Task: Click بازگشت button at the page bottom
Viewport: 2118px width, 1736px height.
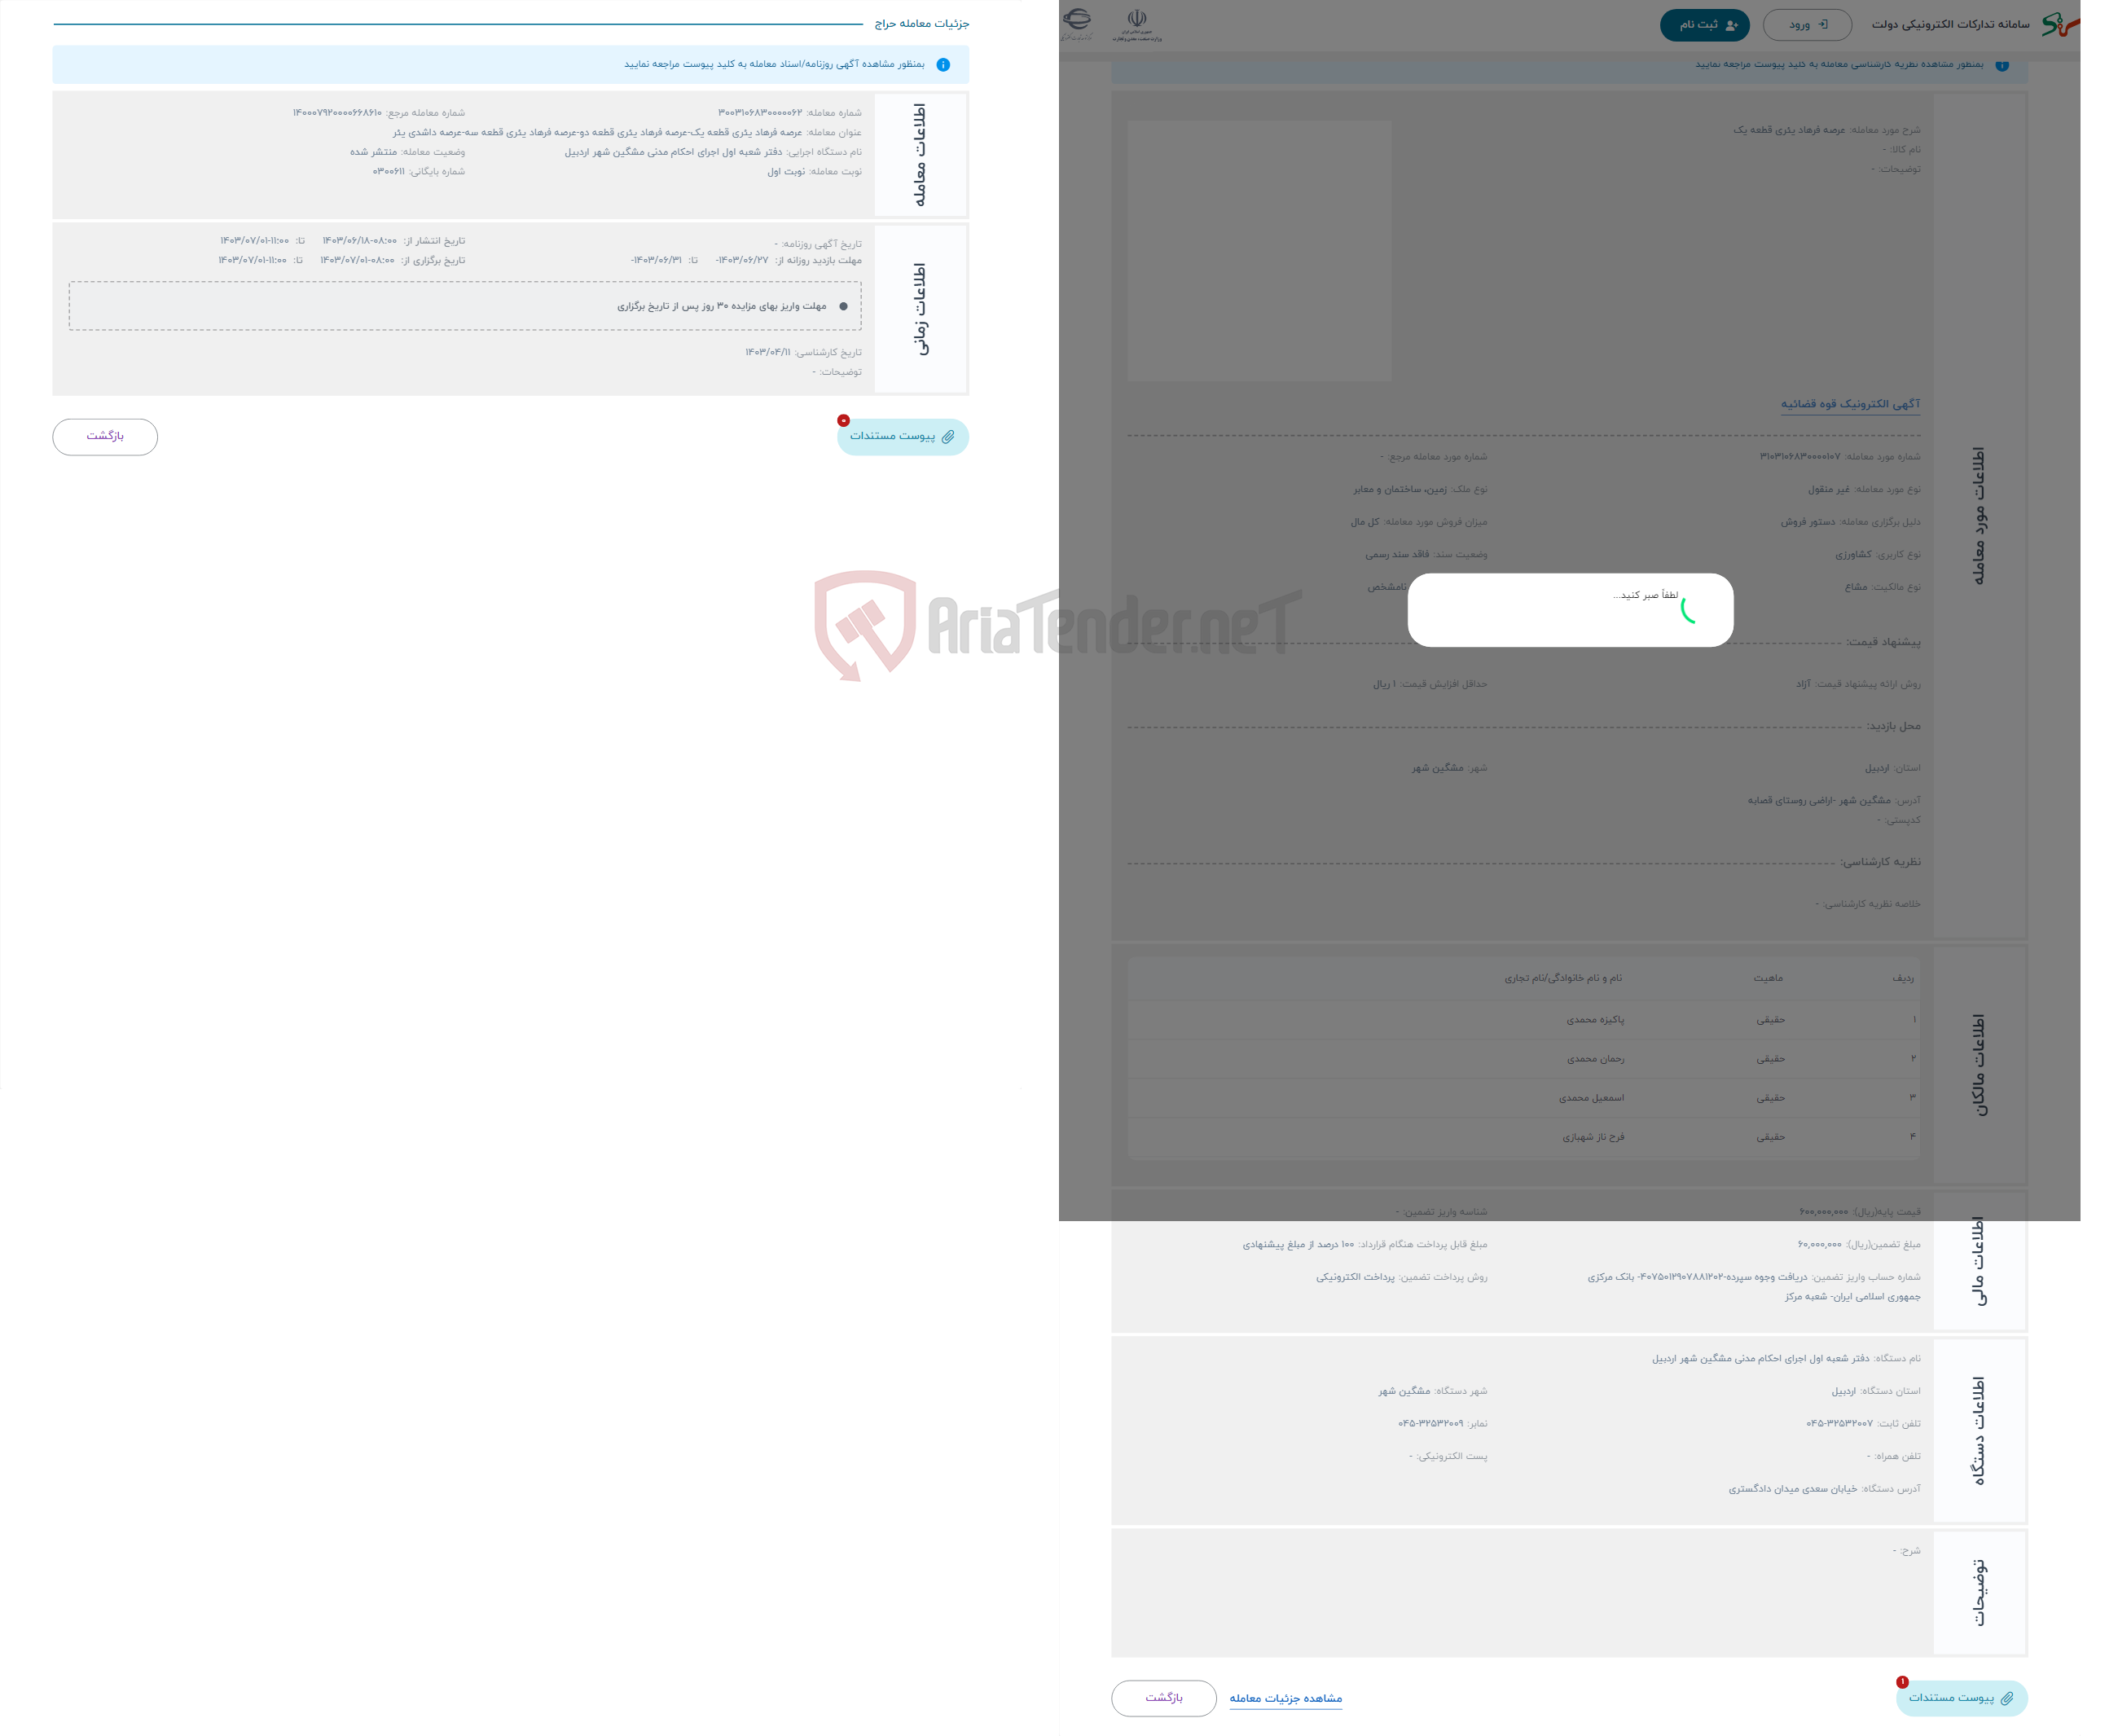Action: tap(1164, 1698)
